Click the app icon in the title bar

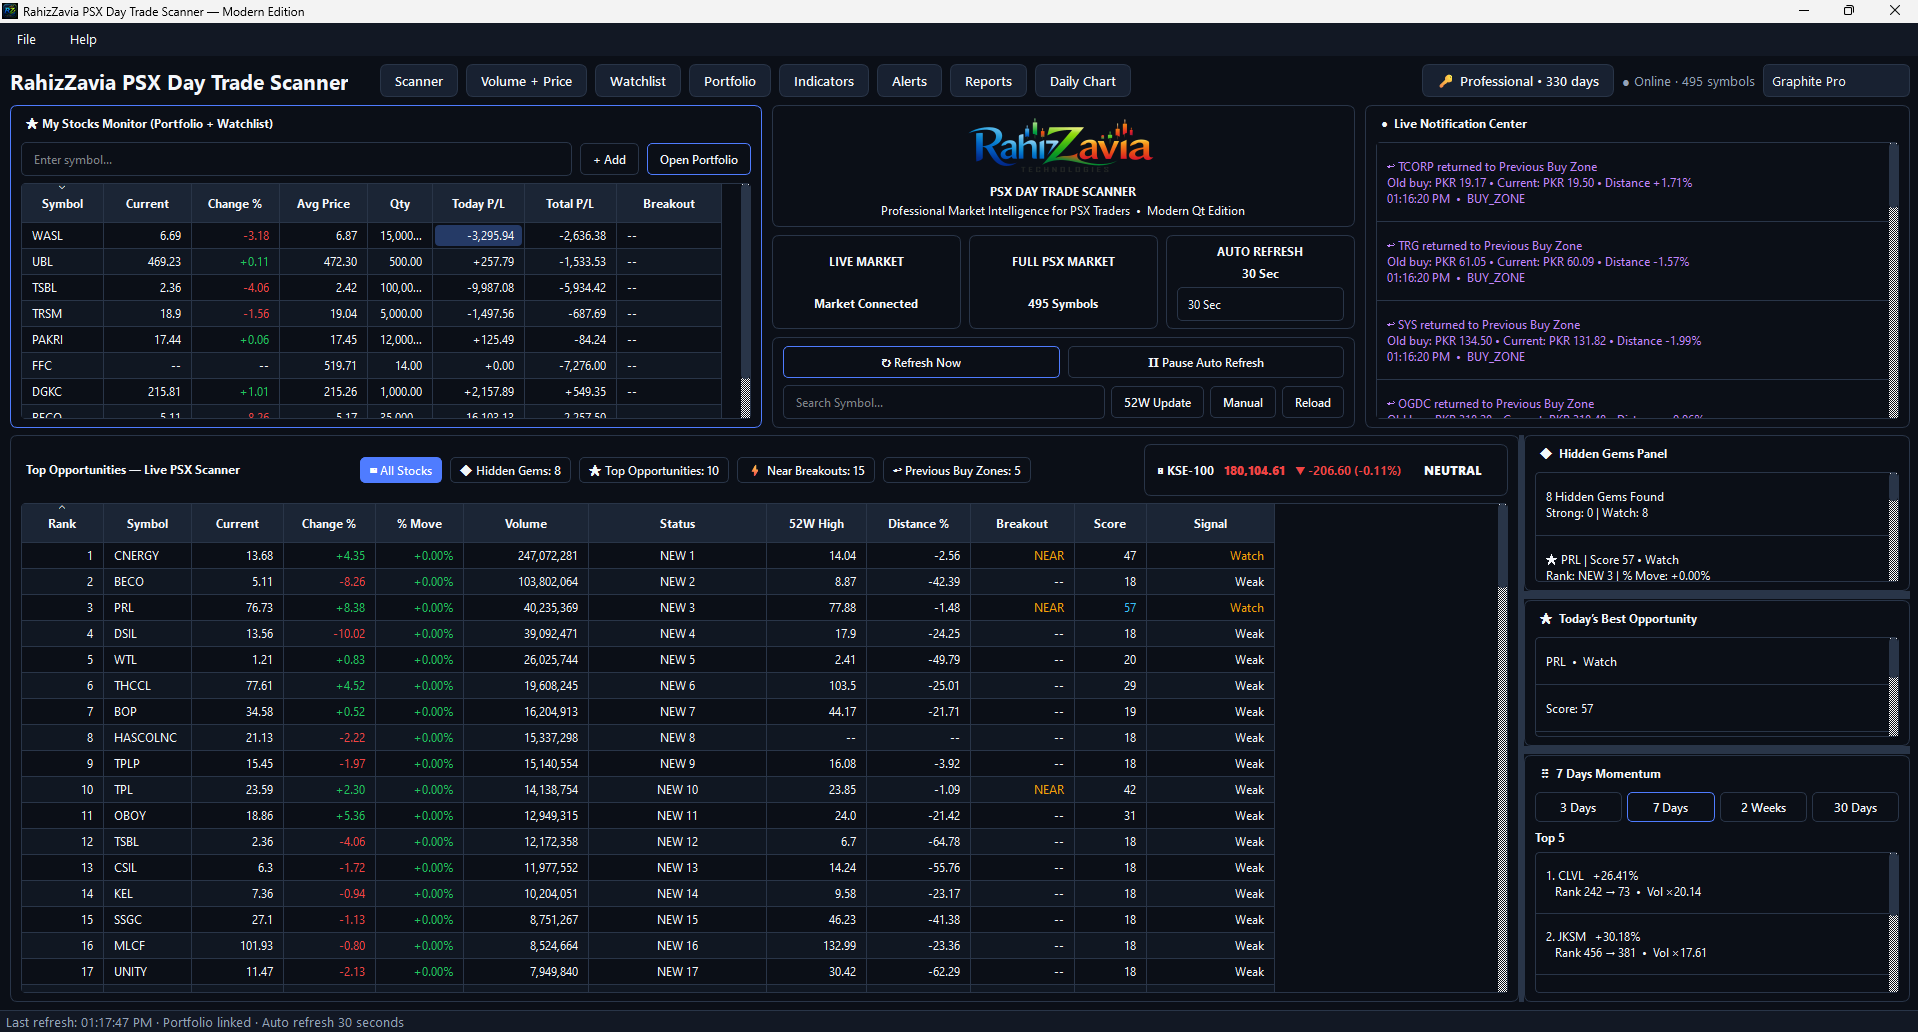click(x=10, y=11)
